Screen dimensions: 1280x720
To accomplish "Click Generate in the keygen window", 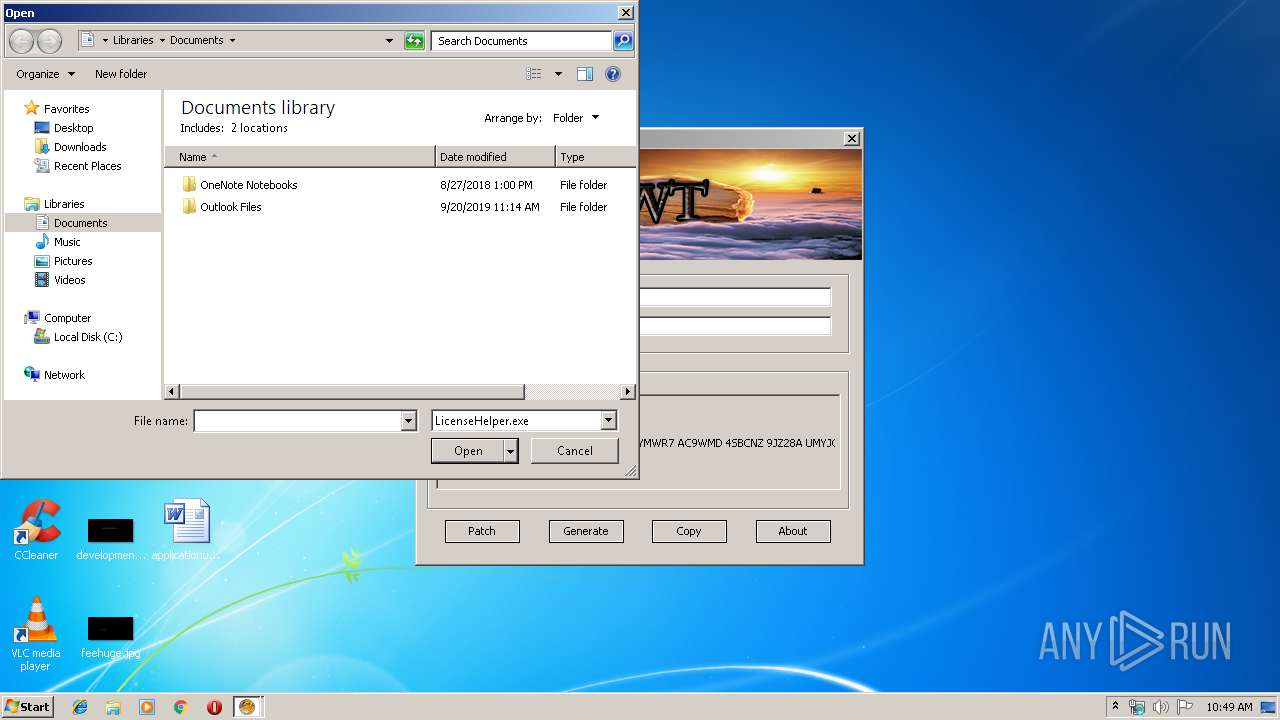I will pos(586,531).
